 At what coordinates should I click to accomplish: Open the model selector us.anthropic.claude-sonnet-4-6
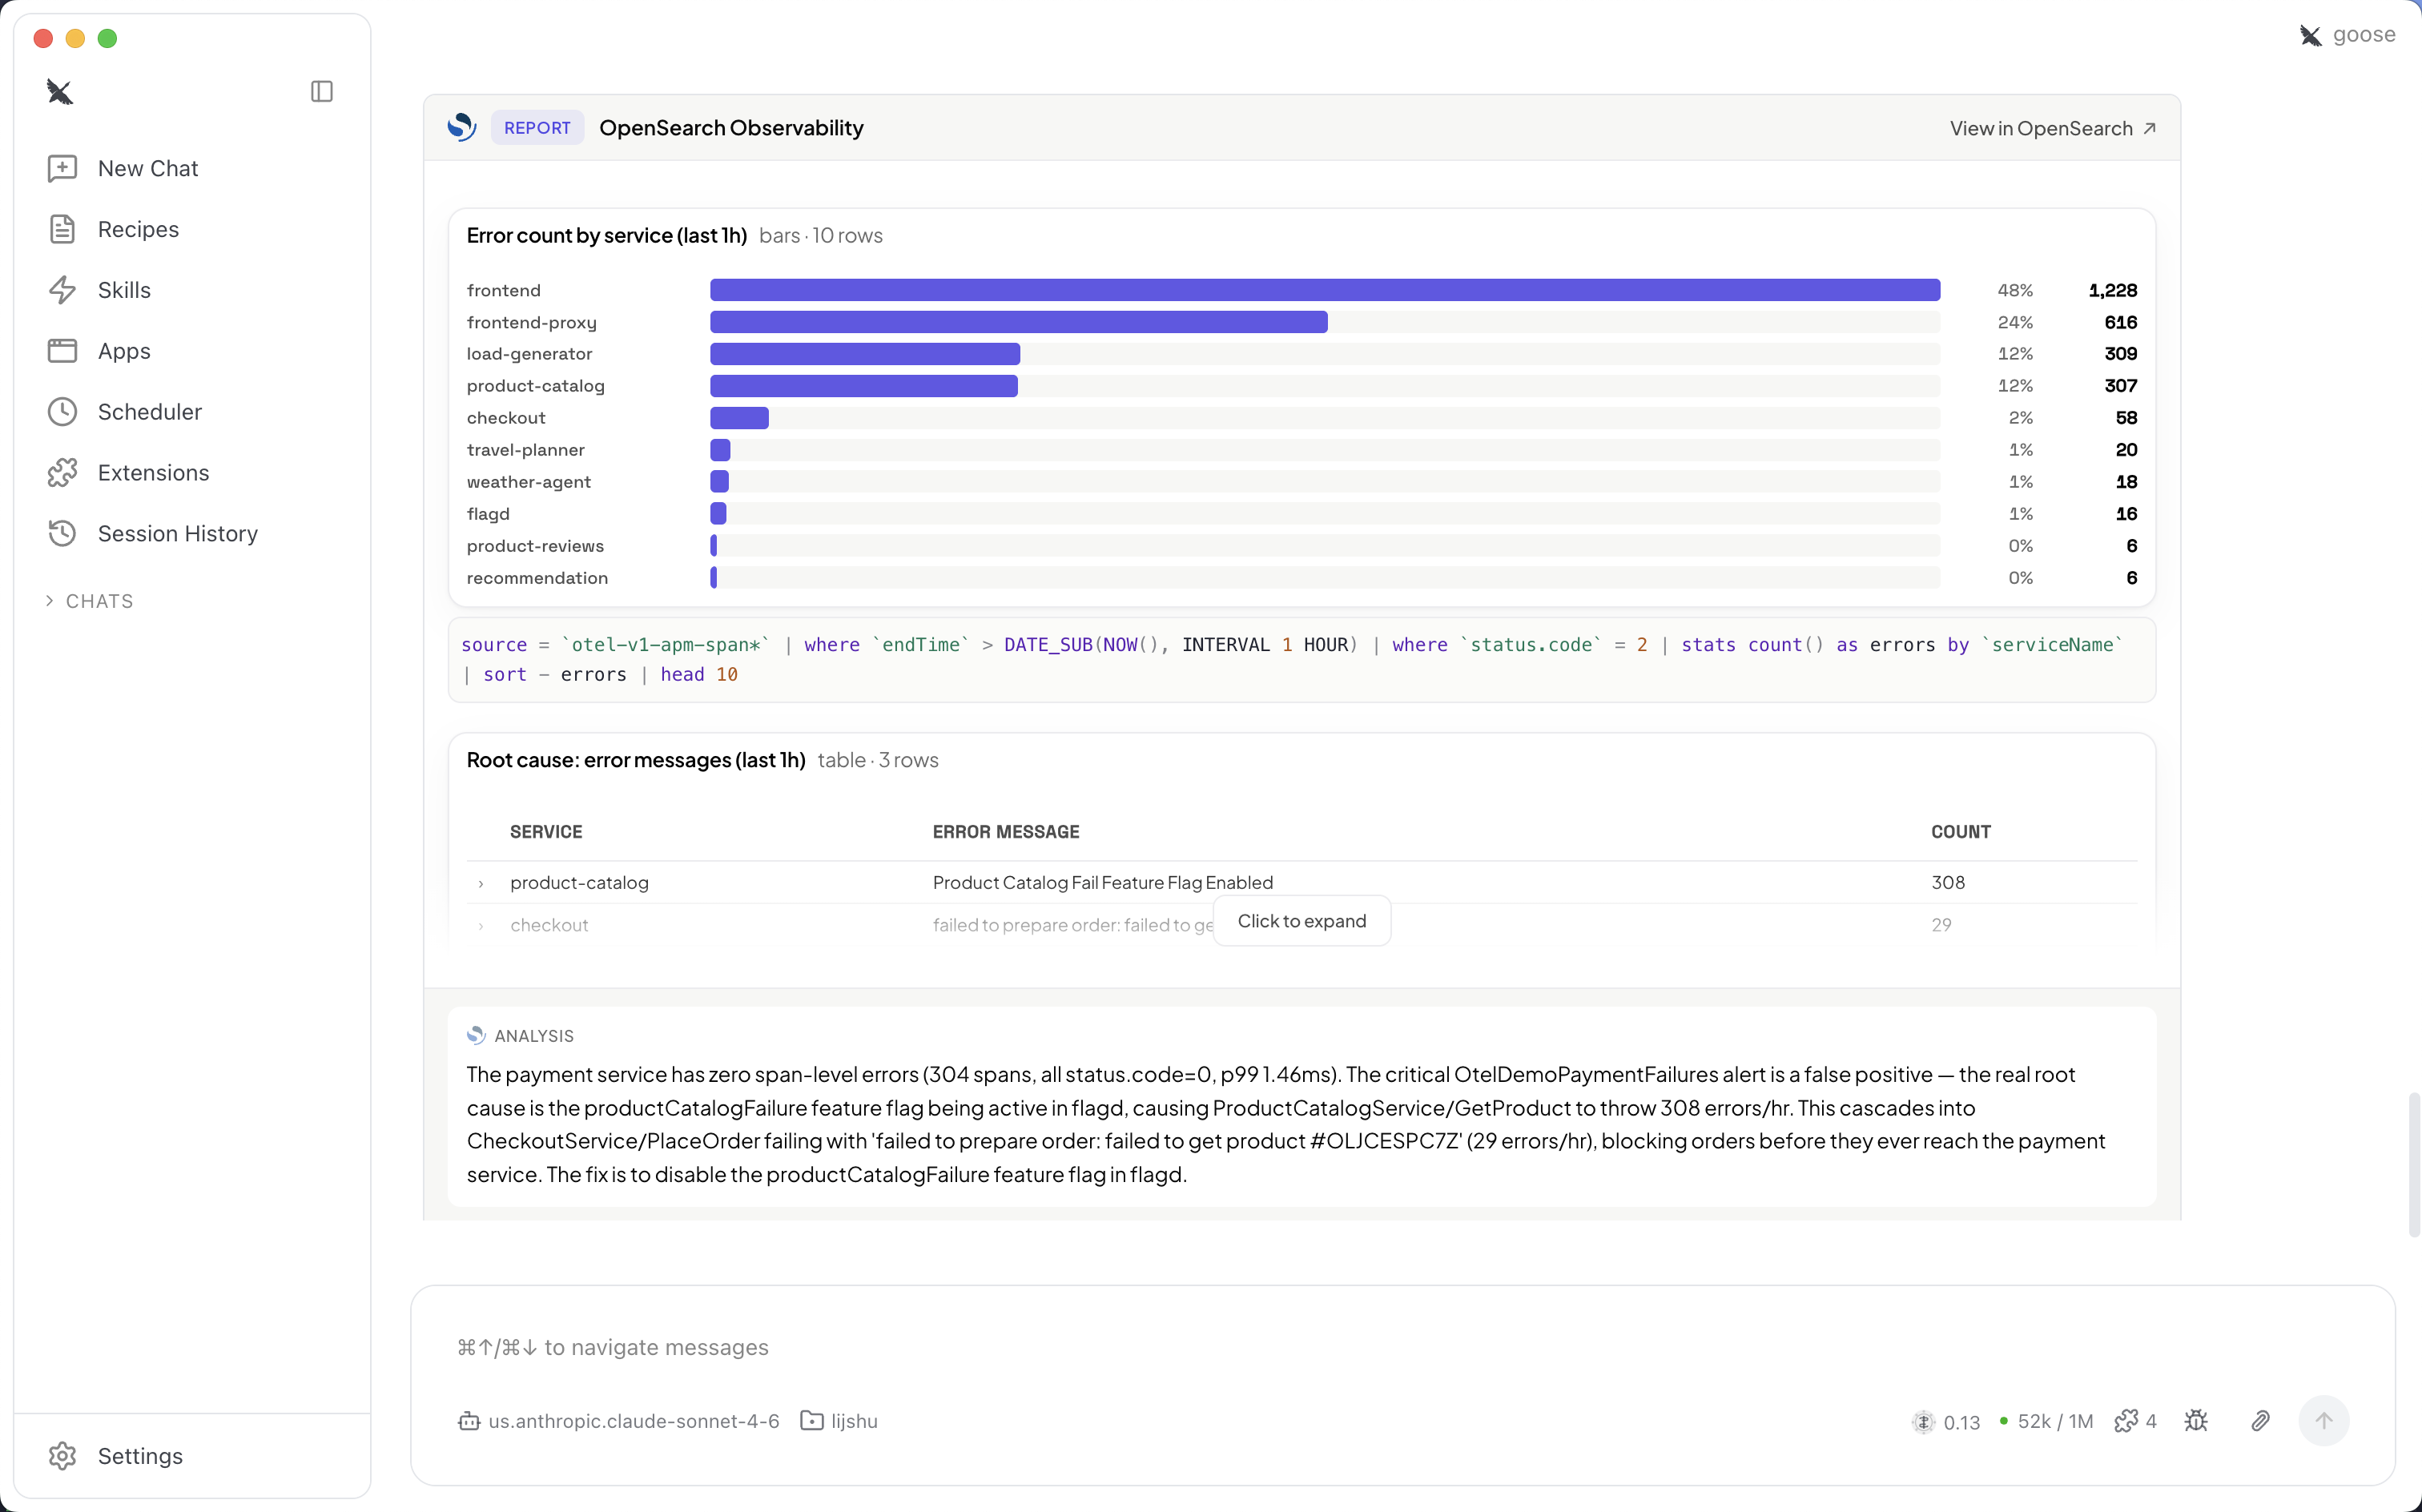(619, 1421)
